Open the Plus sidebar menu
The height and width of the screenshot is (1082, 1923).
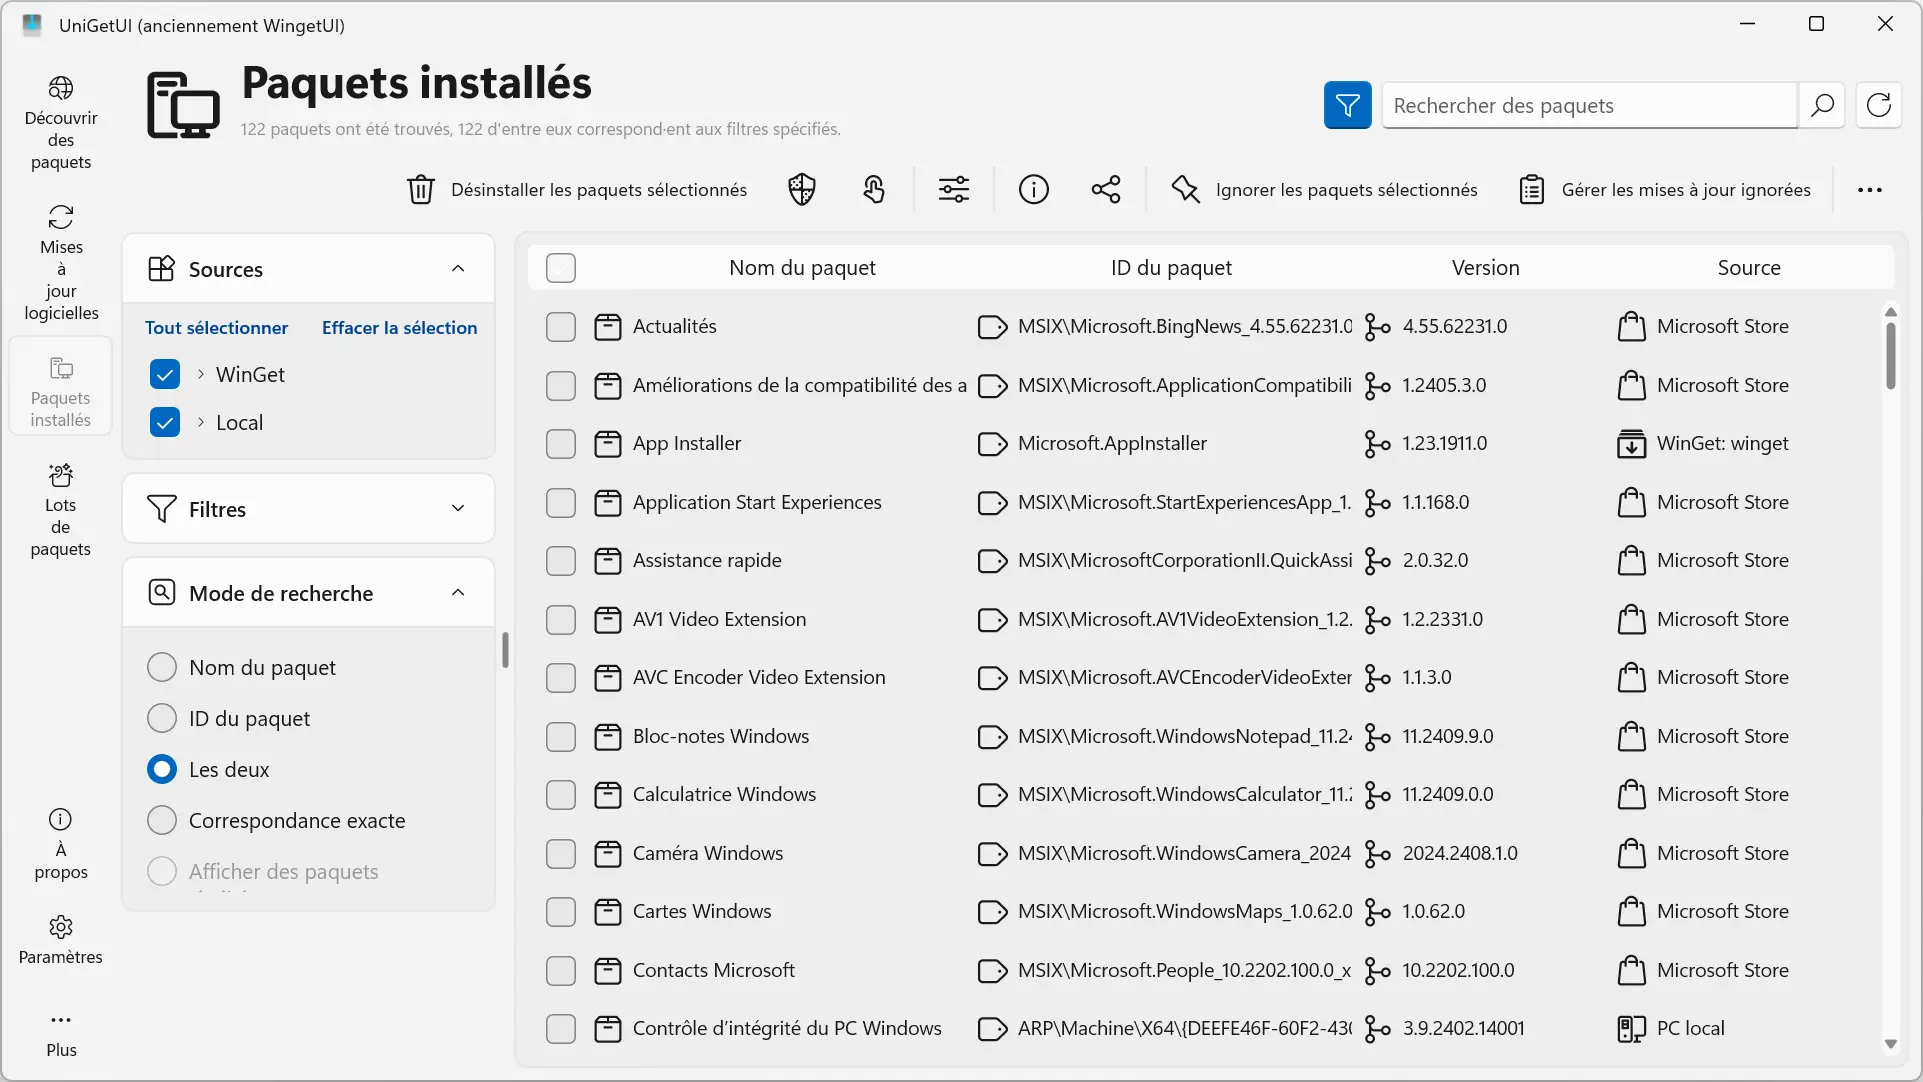[x=61, y=1034]
